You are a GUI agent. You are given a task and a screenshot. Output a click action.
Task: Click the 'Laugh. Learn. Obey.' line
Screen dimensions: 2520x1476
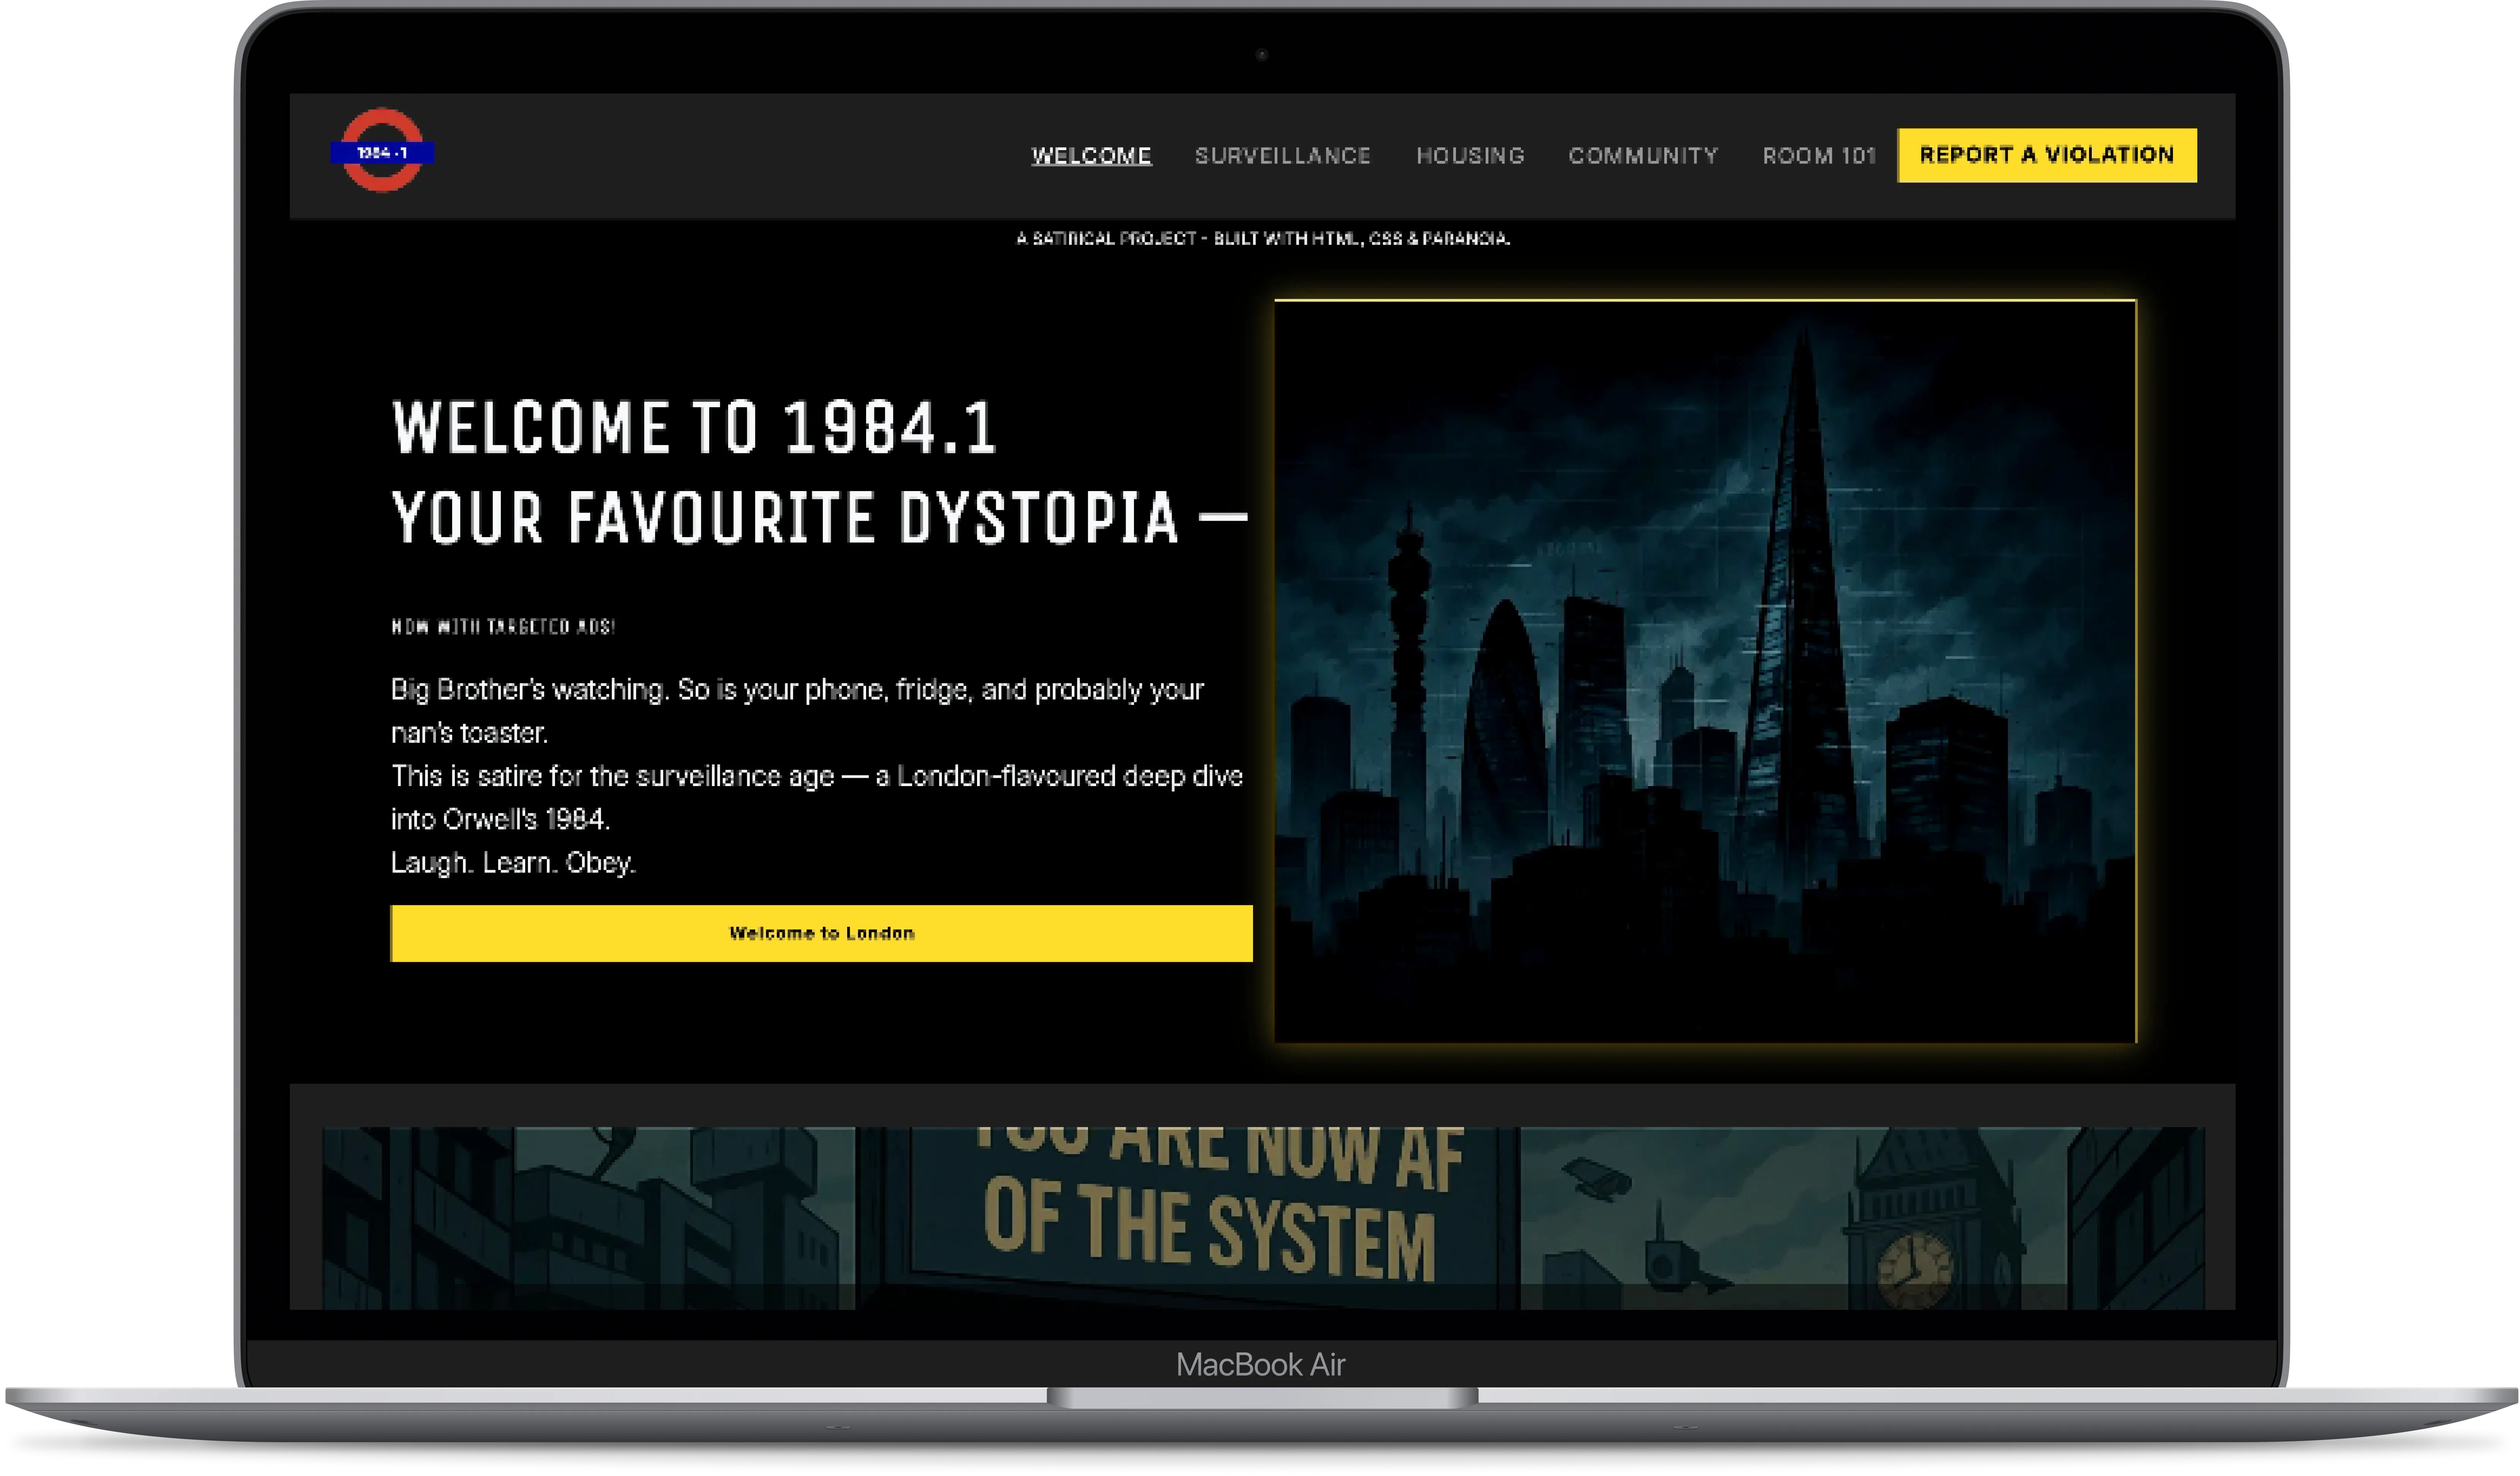click(x=513, y=862)
